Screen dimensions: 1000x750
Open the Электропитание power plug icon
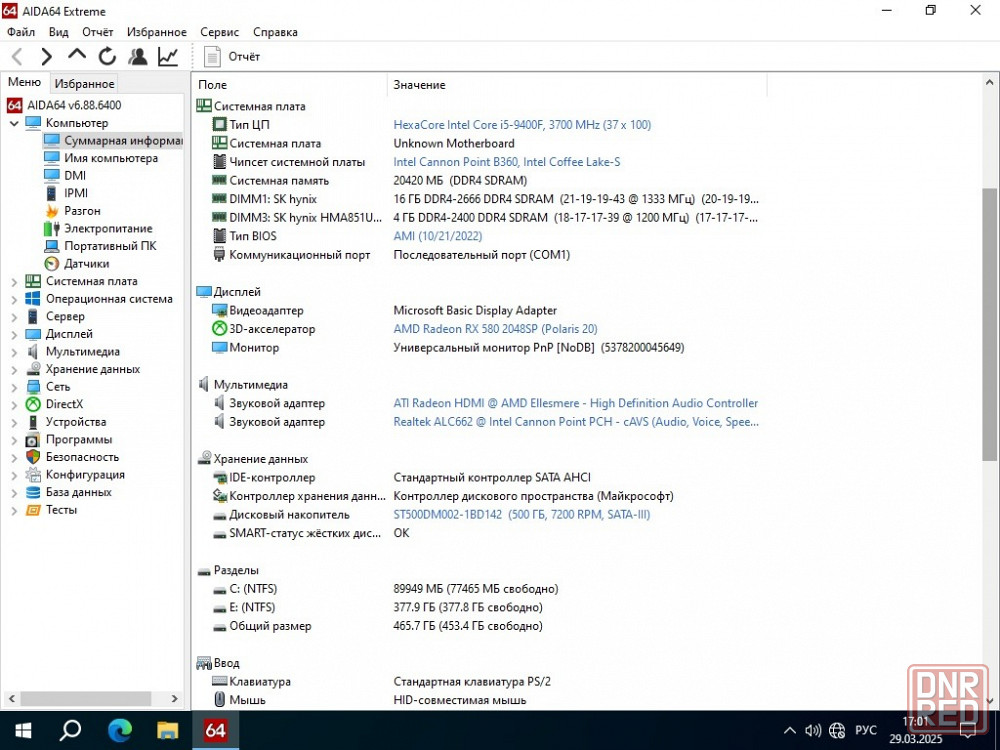[52, 228]
